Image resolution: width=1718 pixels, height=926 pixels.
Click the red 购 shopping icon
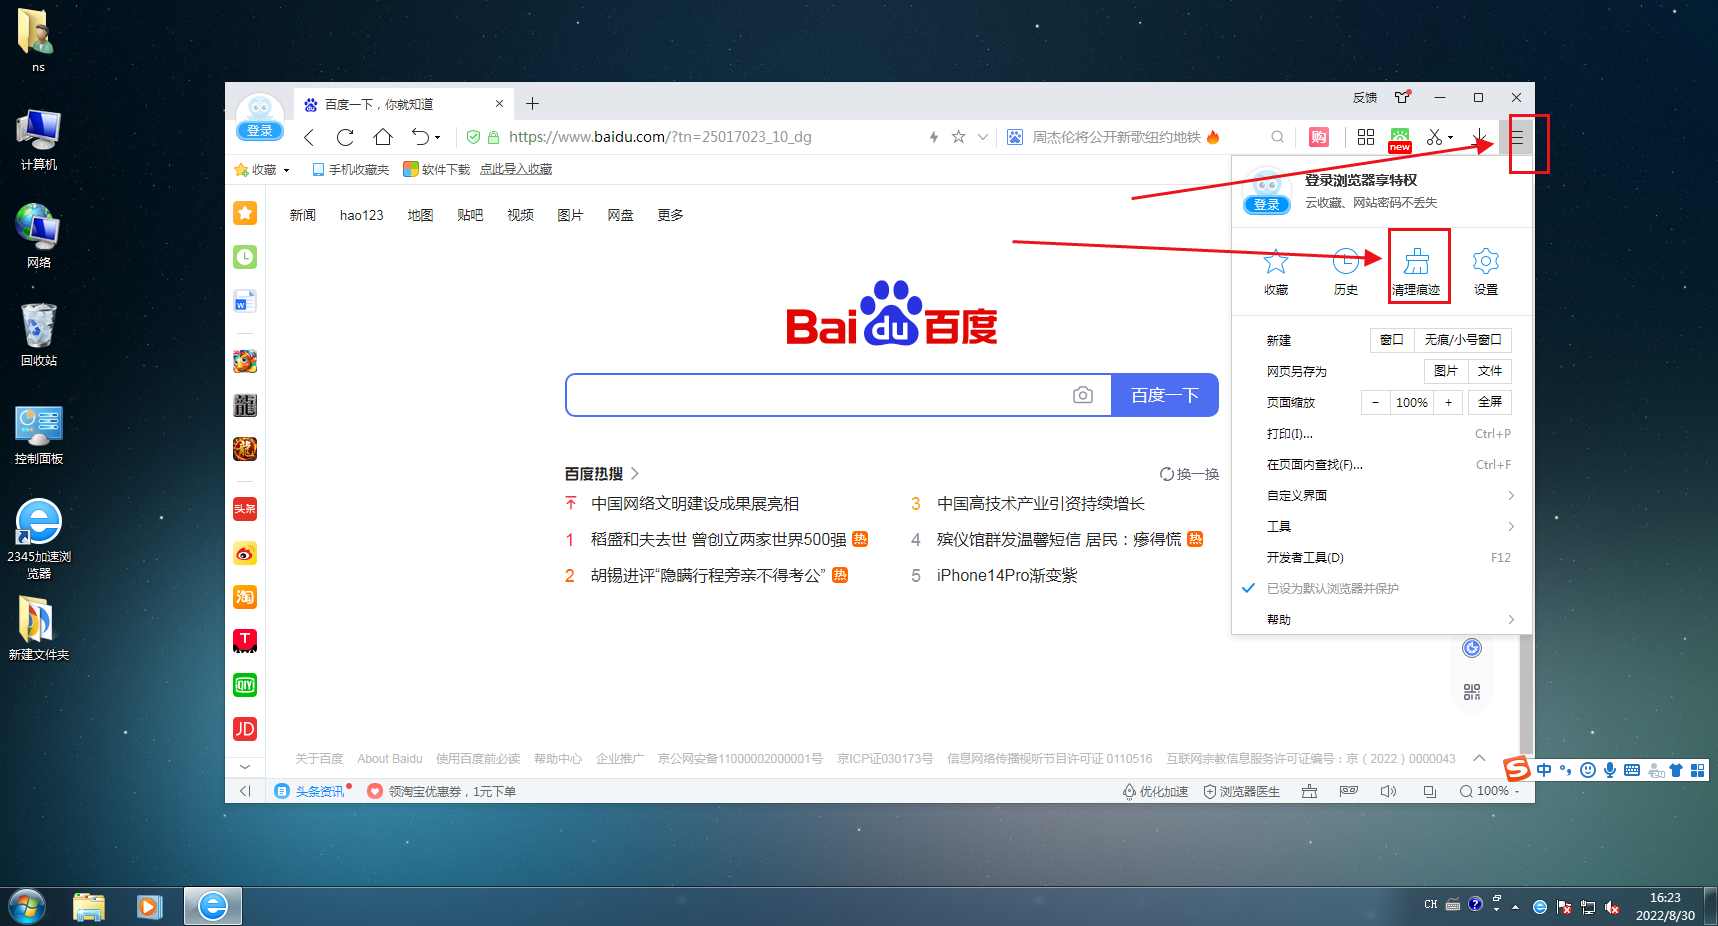(x=1319, y=137)
